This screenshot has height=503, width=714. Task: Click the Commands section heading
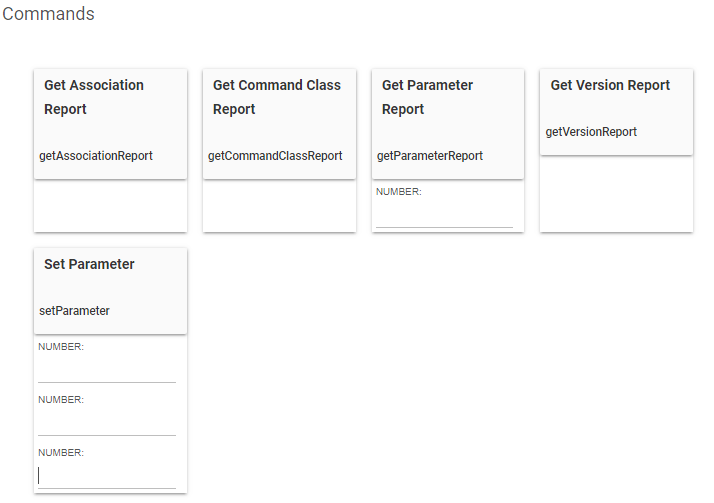(x=49, y=14)
